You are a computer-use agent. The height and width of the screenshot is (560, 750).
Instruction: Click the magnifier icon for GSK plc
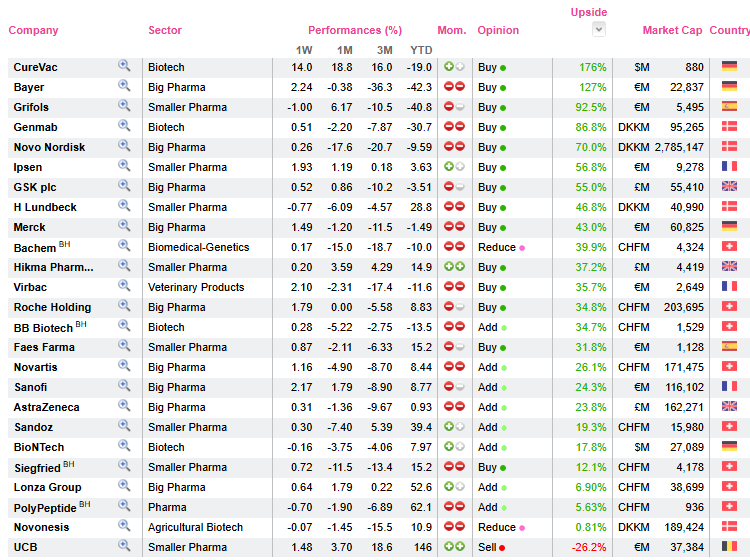124,186
